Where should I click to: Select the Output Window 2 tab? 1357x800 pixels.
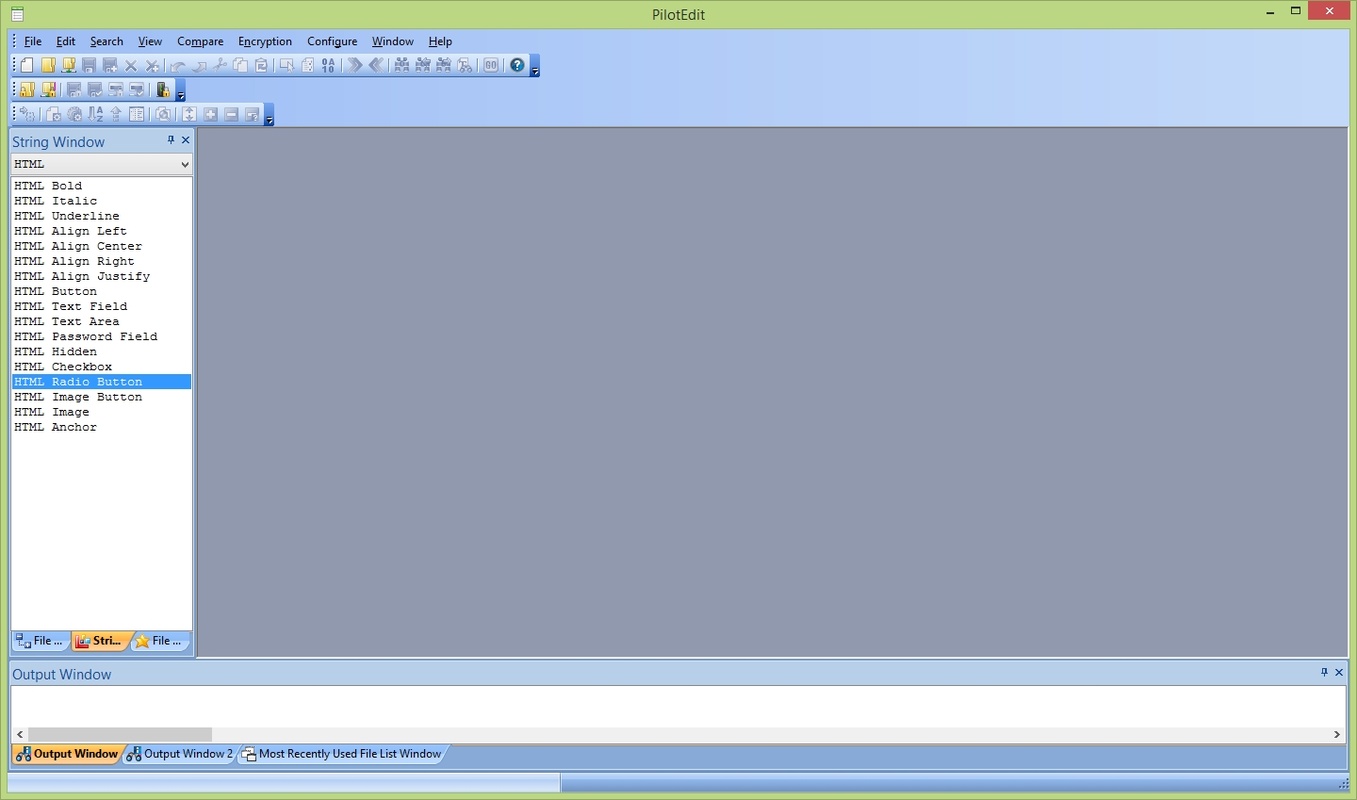(179, 754)
